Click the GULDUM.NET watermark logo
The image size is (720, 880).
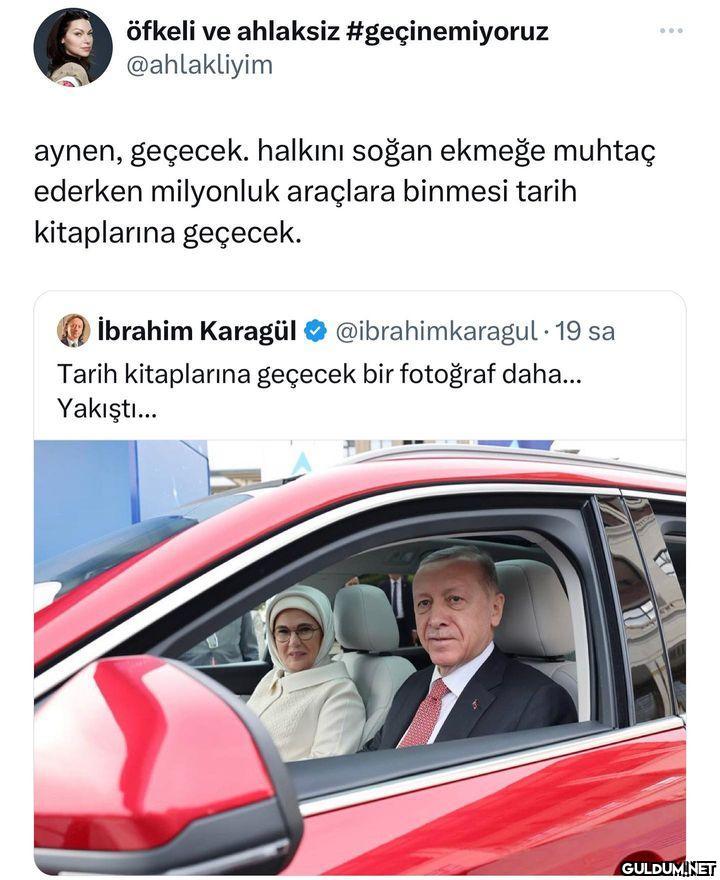pos(669,868)
